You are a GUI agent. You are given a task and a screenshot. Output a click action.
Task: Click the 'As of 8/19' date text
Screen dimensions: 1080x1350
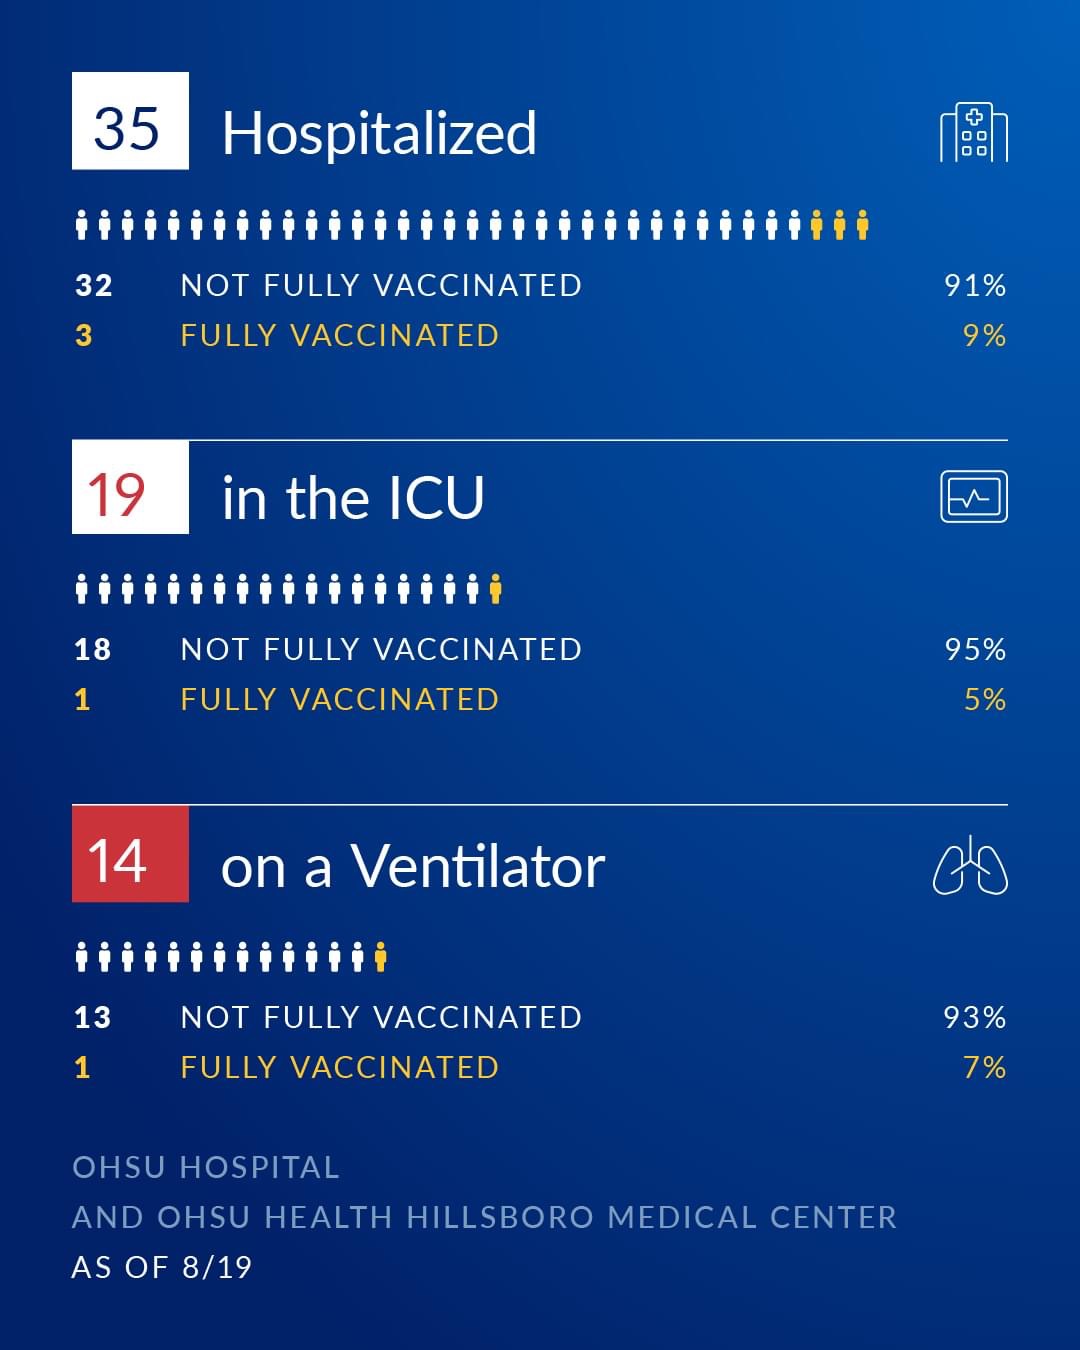pos(162,1267)
